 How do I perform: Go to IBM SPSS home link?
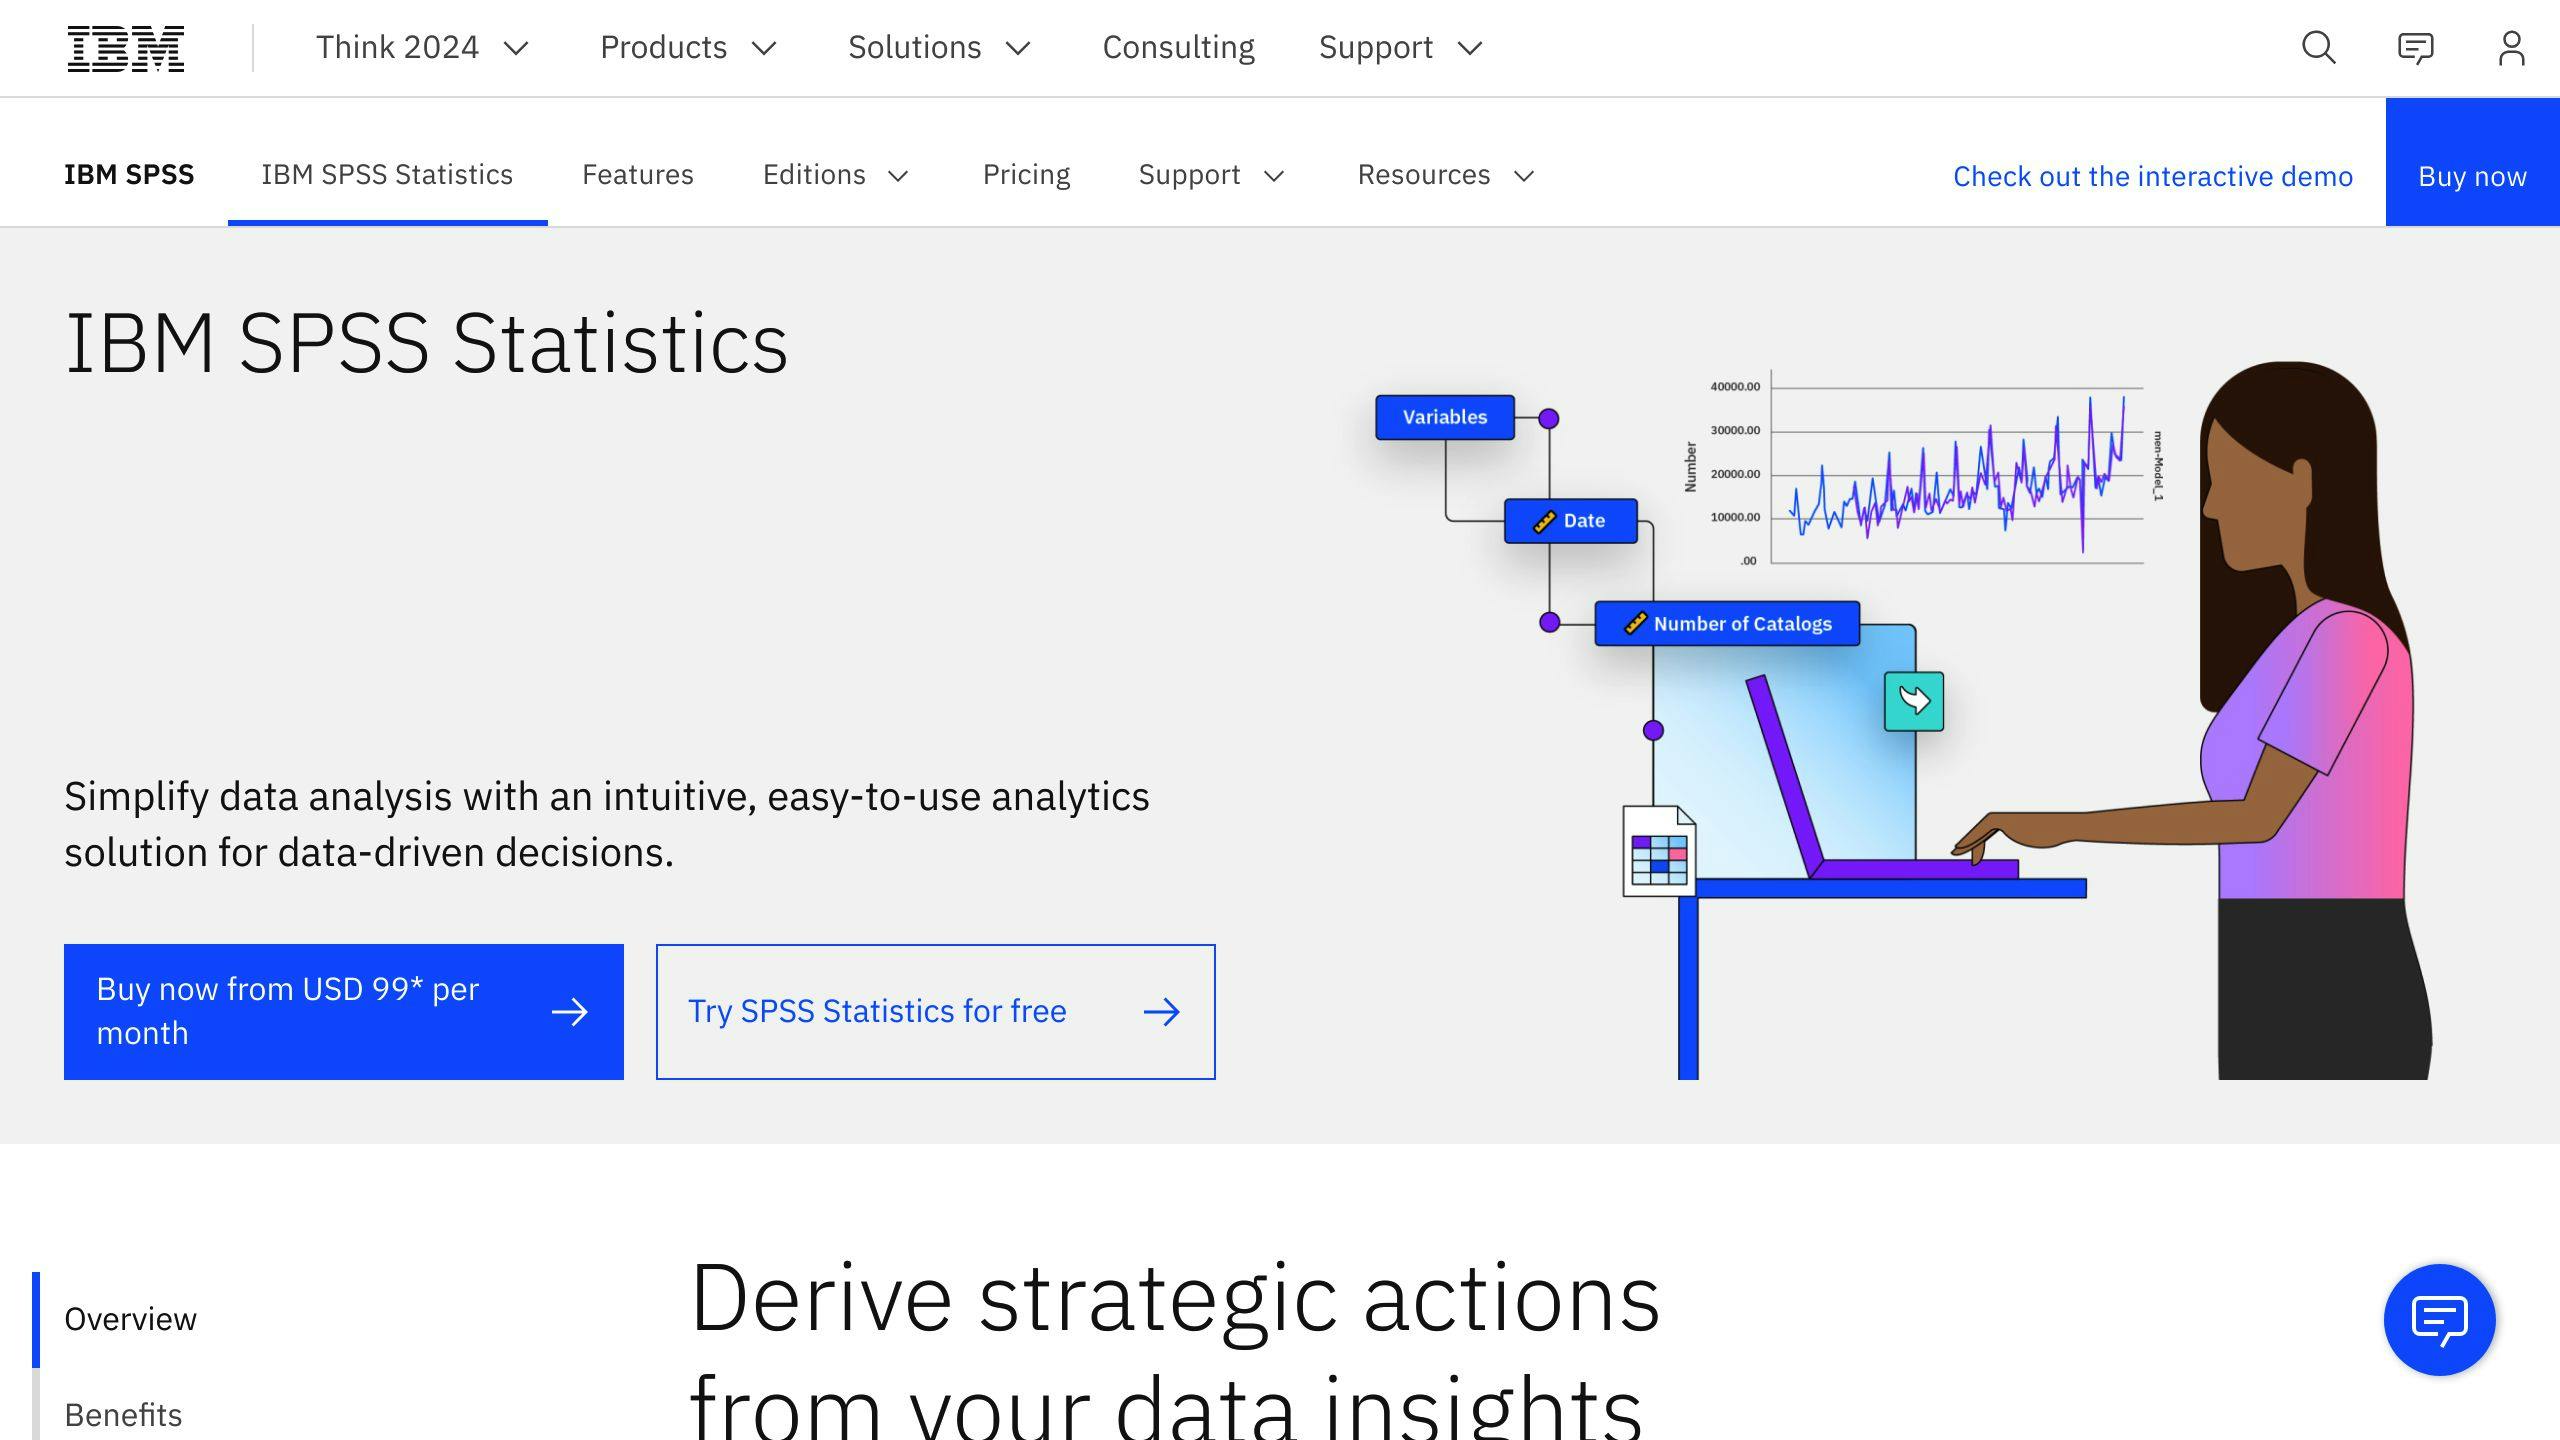click(129, 175)
